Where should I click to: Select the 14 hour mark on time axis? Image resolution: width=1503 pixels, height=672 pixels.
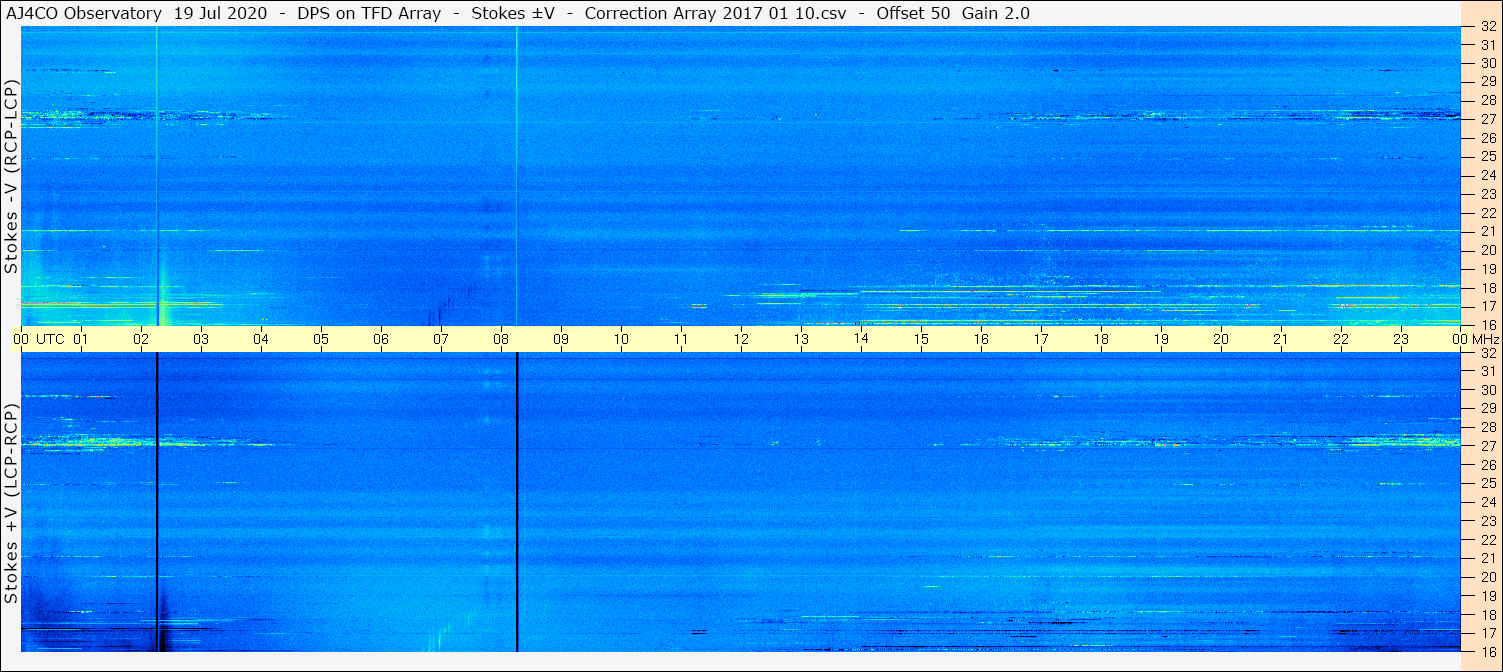point(861,339)
